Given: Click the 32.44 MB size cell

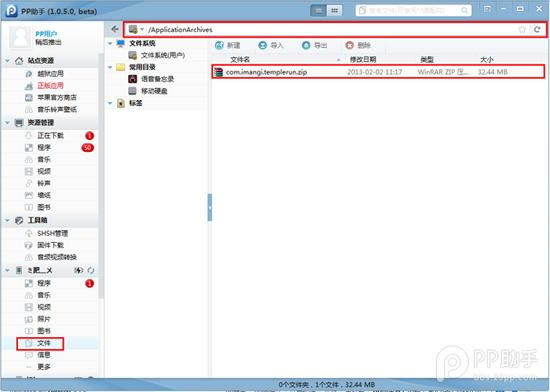Looking at the screenshot, I should click(x=492, y=72).
